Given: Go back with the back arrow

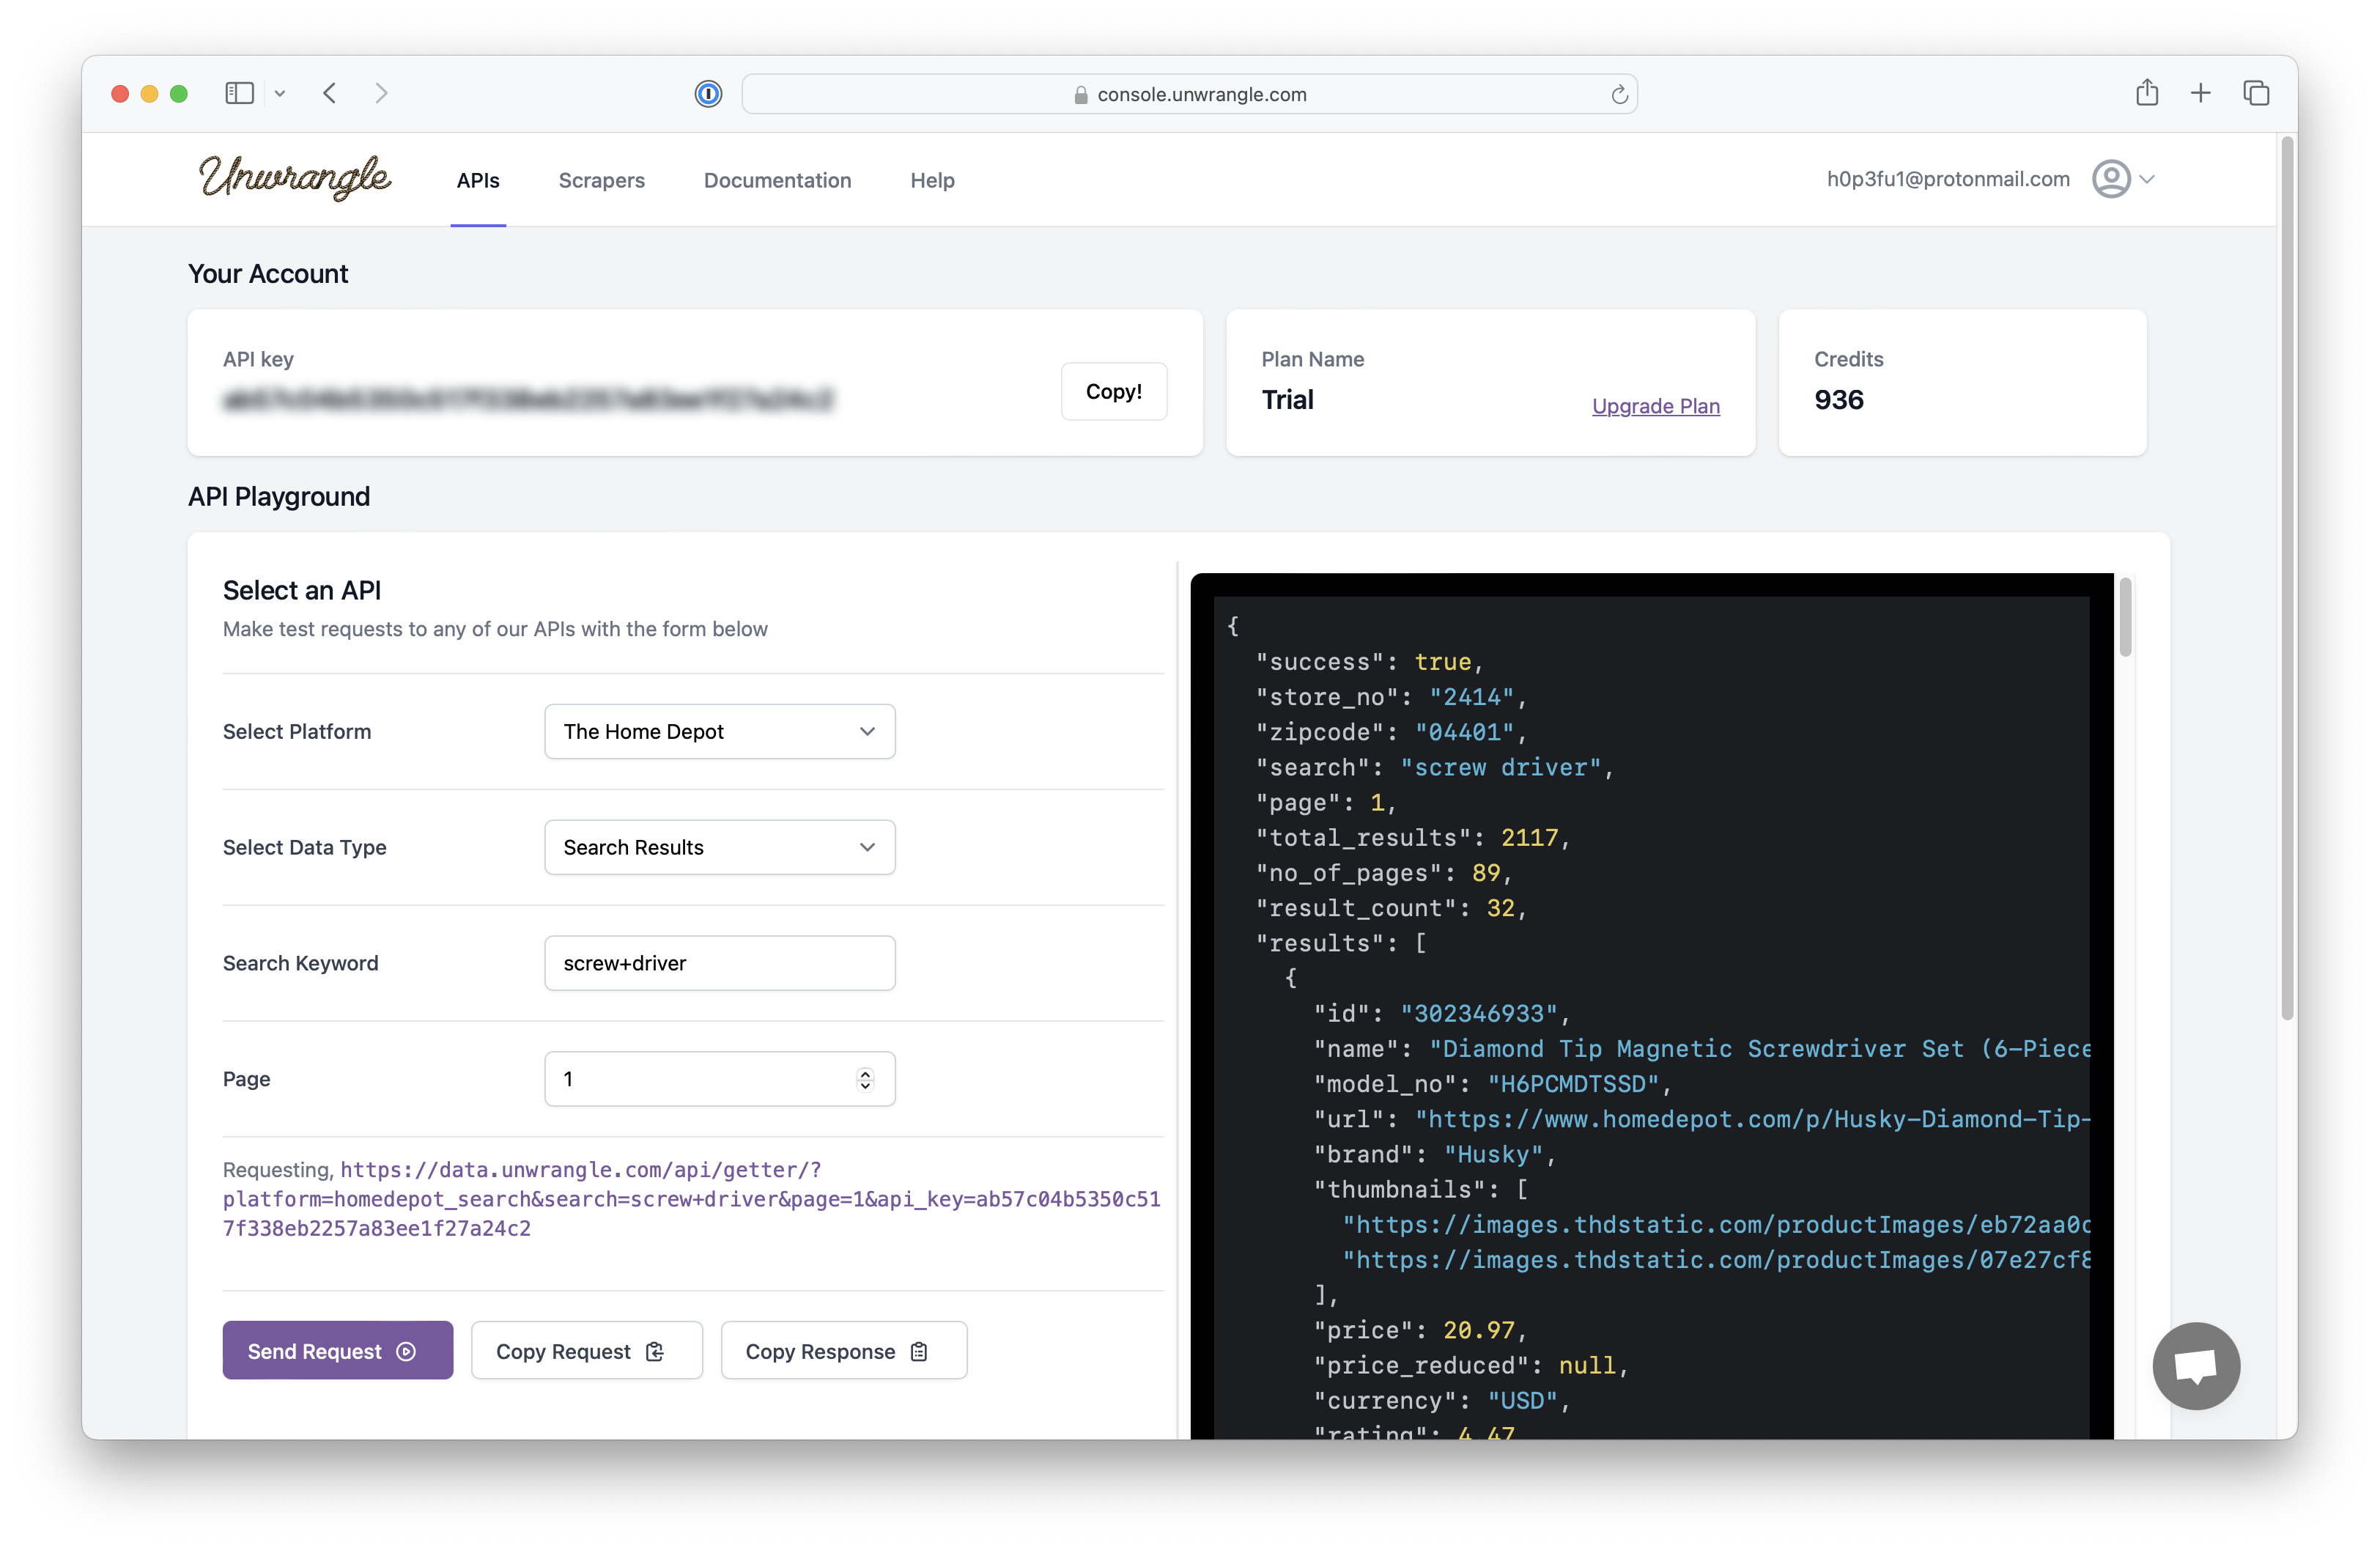Looking at the screenshot, I should click(x=330, y=93).
